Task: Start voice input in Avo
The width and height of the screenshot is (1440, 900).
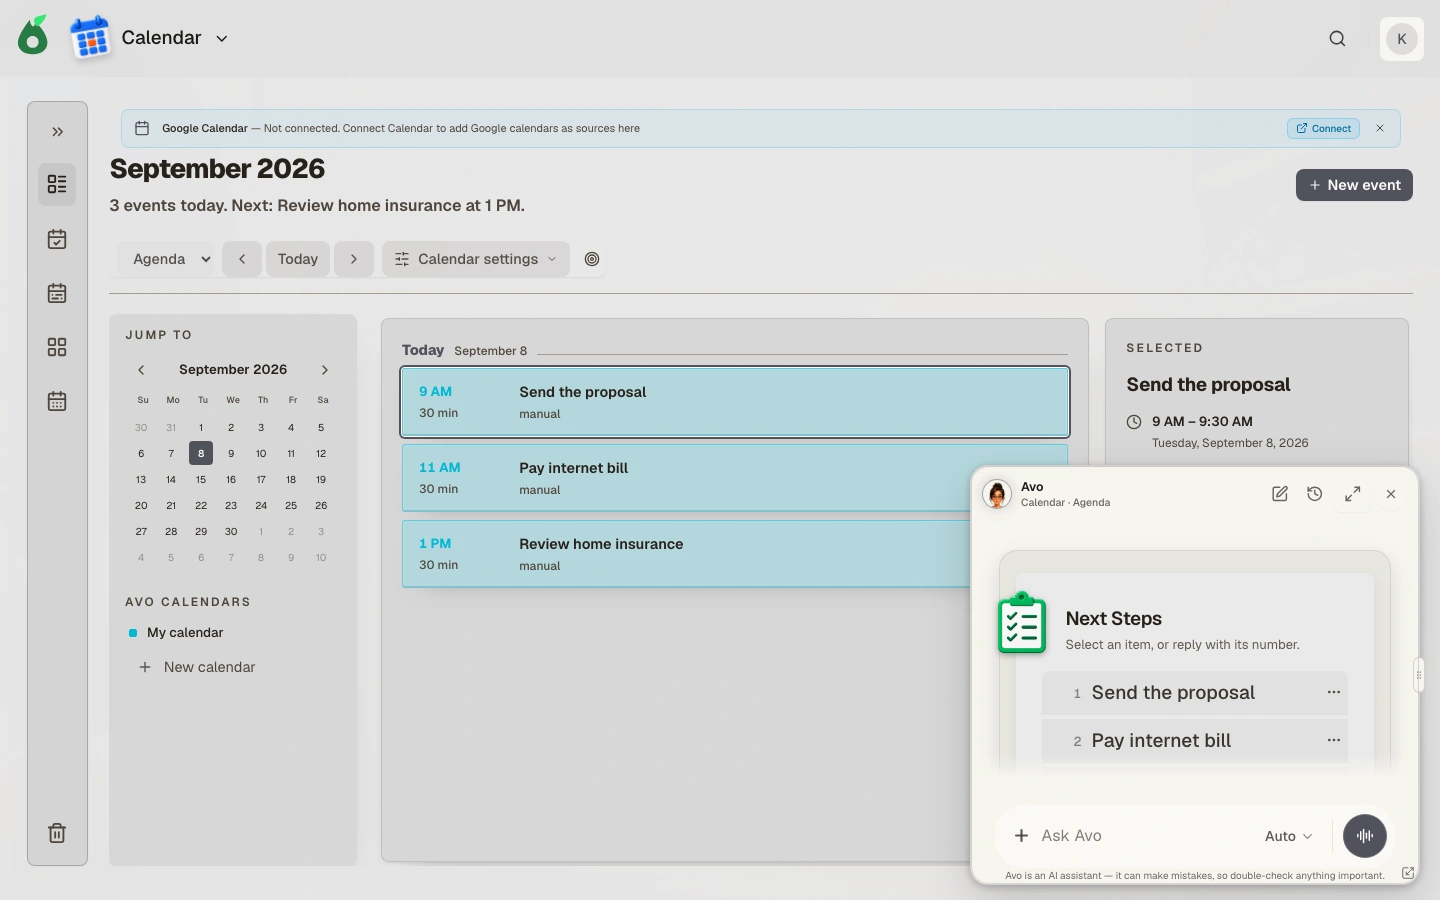Action: [1365, 836]
